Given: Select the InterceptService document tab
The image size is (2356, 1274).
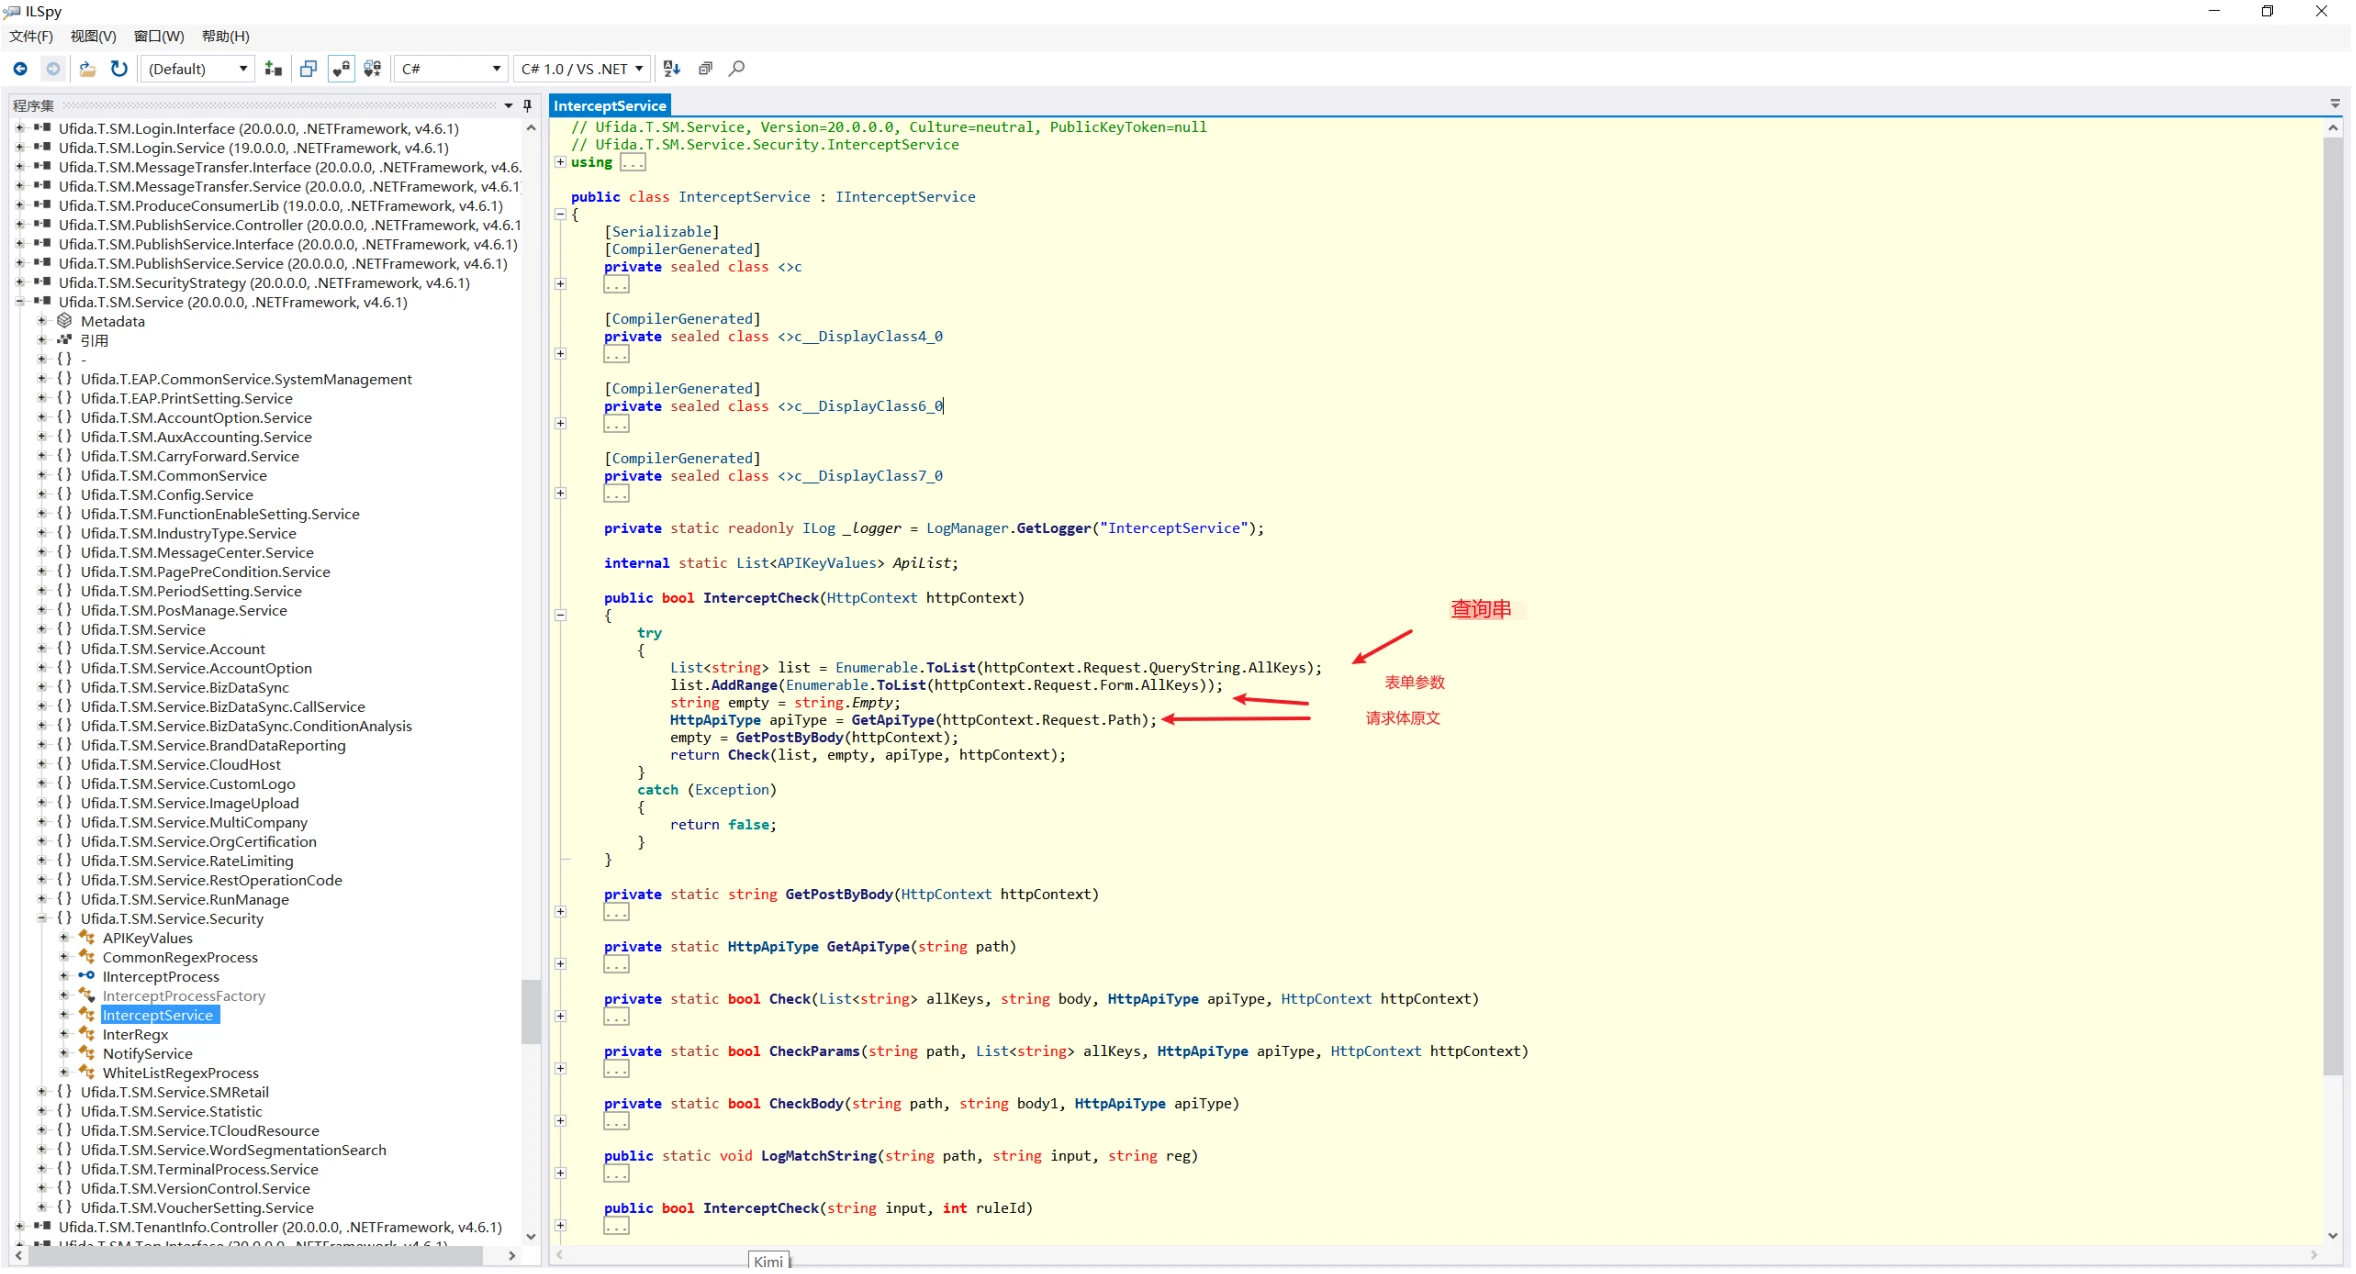Looking at the screenshot, I should point(610,106).
